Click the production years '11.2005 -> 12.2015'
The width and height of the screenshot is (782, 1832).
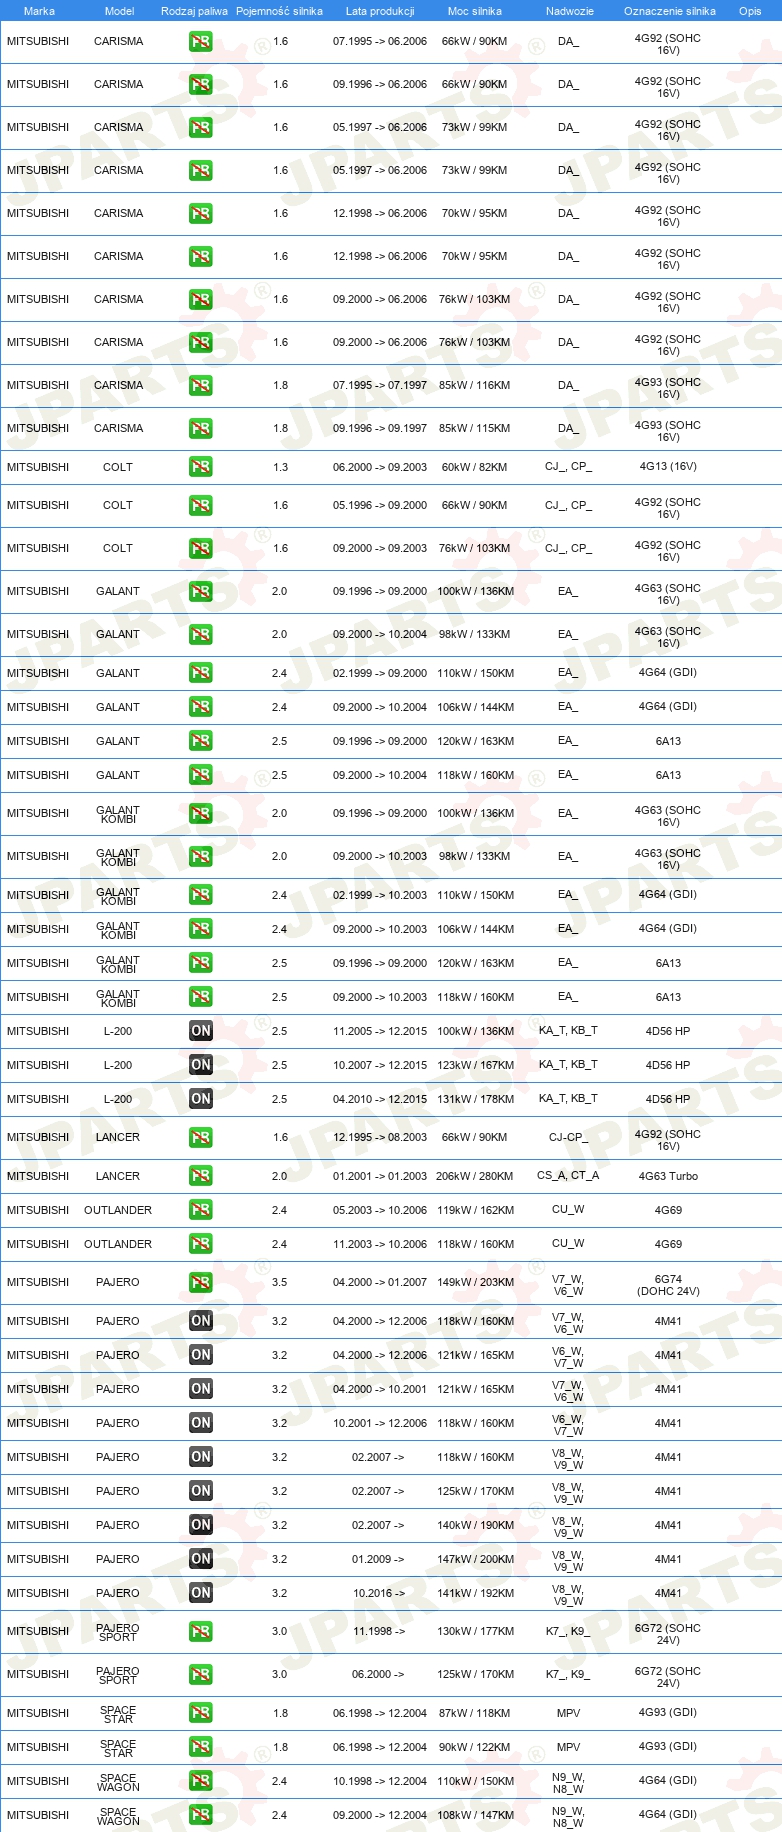coord(380,1031)
